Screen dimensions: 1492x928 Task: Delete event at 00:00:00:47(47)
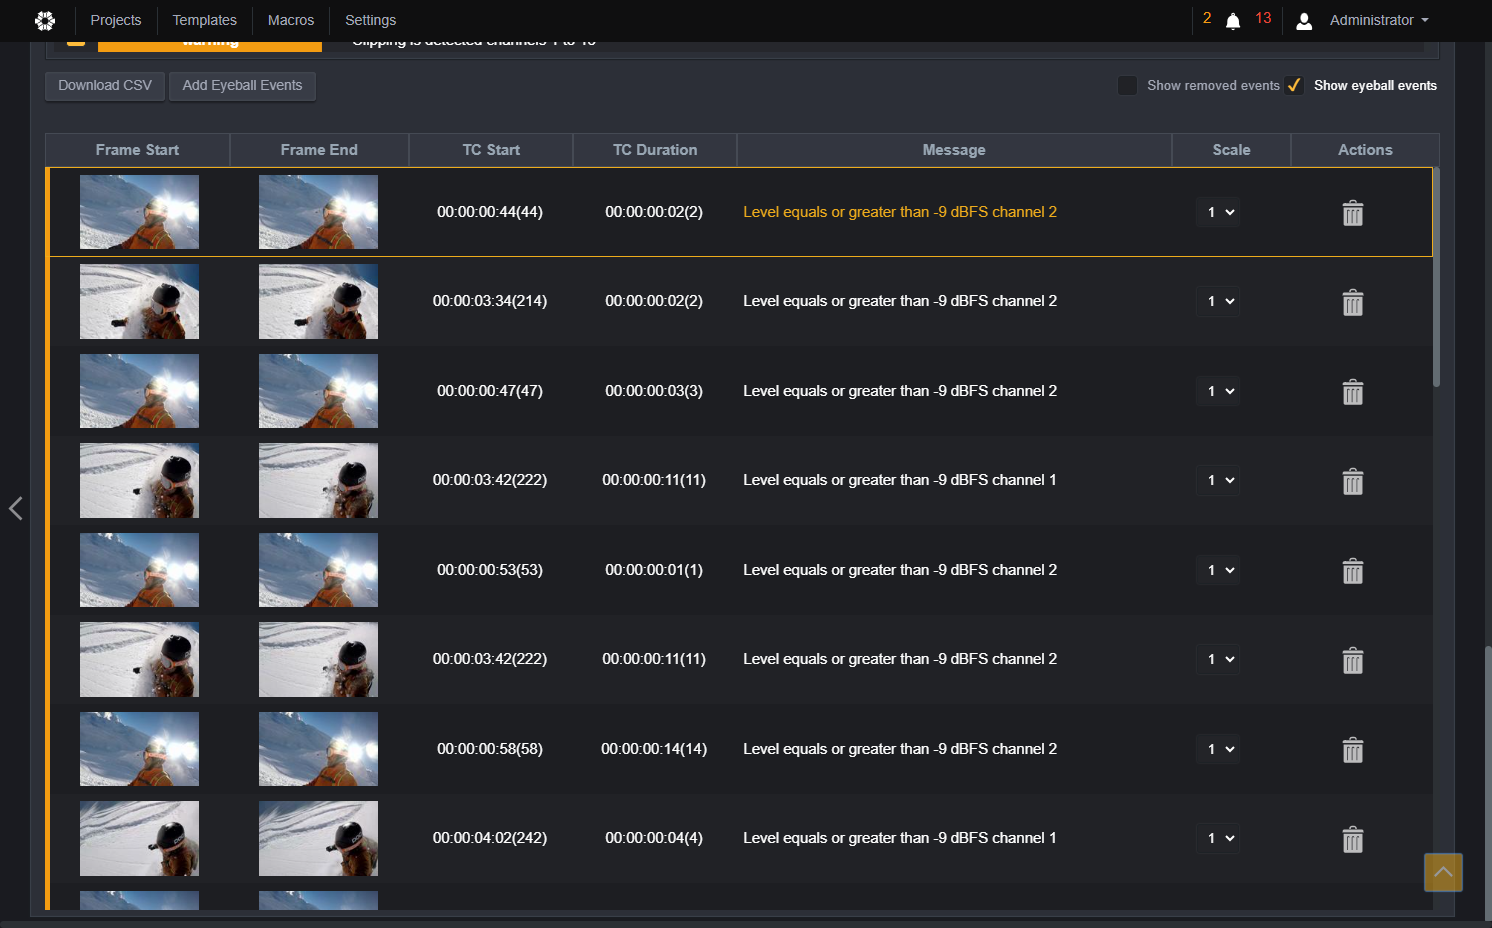click(1353, 392)
